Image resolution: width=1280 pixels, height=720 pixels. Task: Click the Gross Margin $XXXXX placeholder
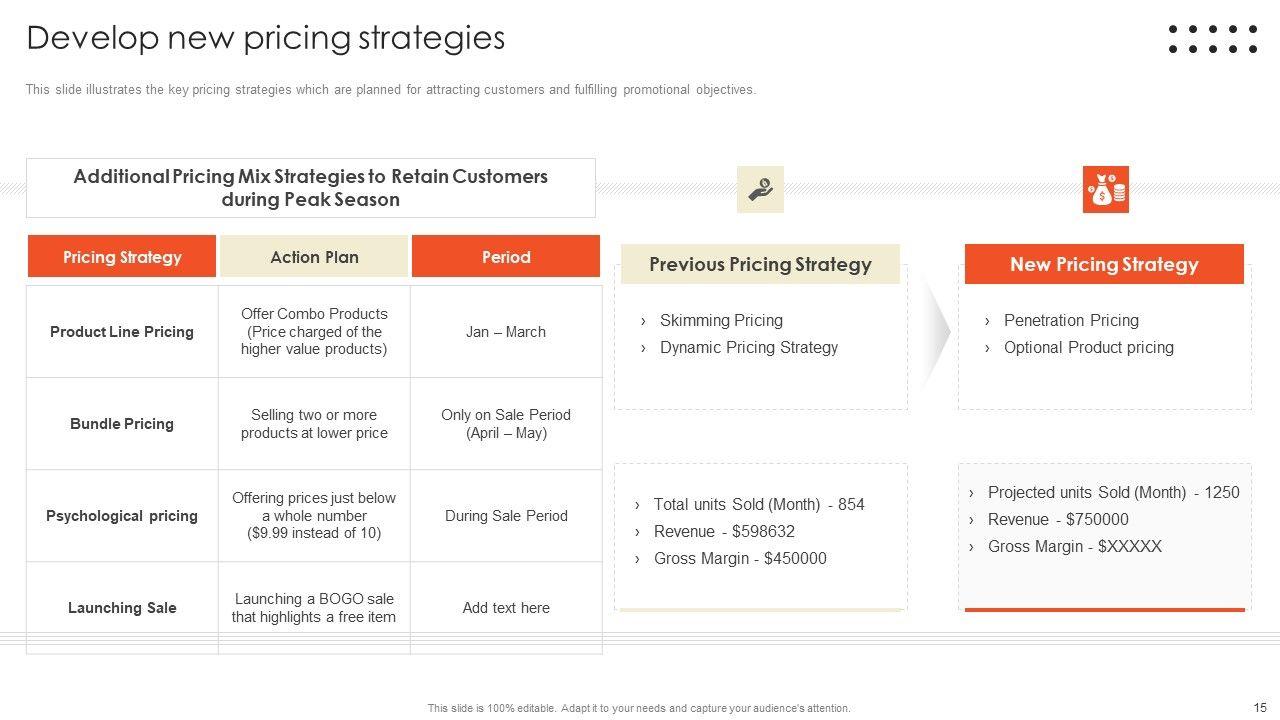click(1074, 547)
